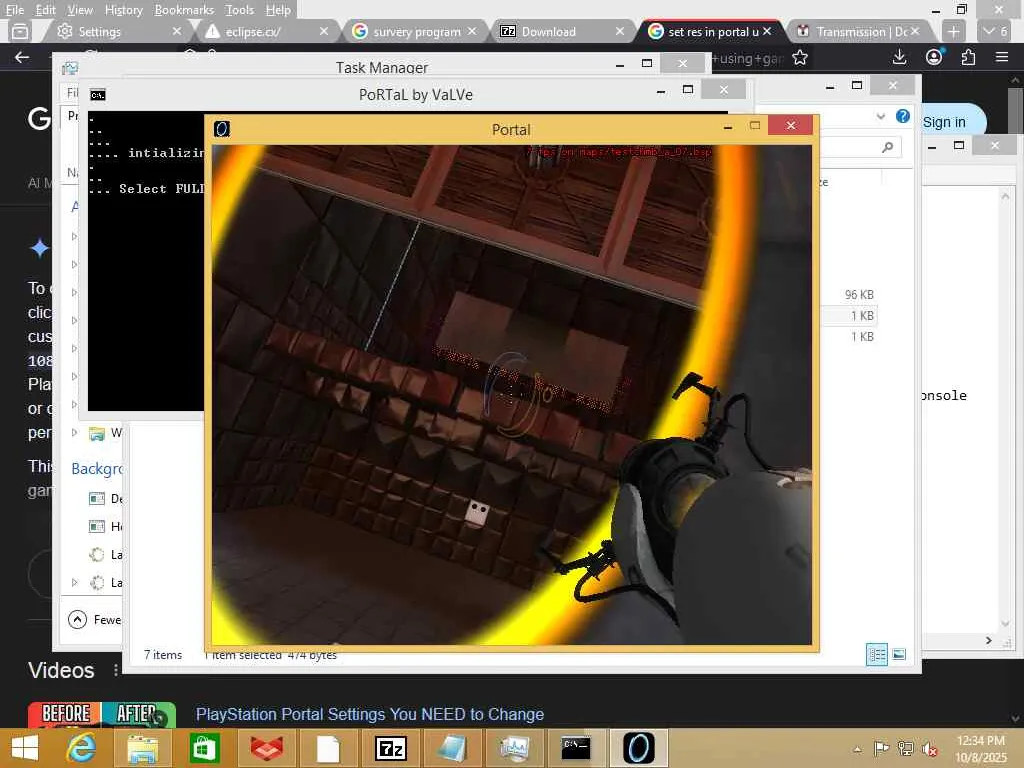Switch to the Settings browser tab

point(118,31)
